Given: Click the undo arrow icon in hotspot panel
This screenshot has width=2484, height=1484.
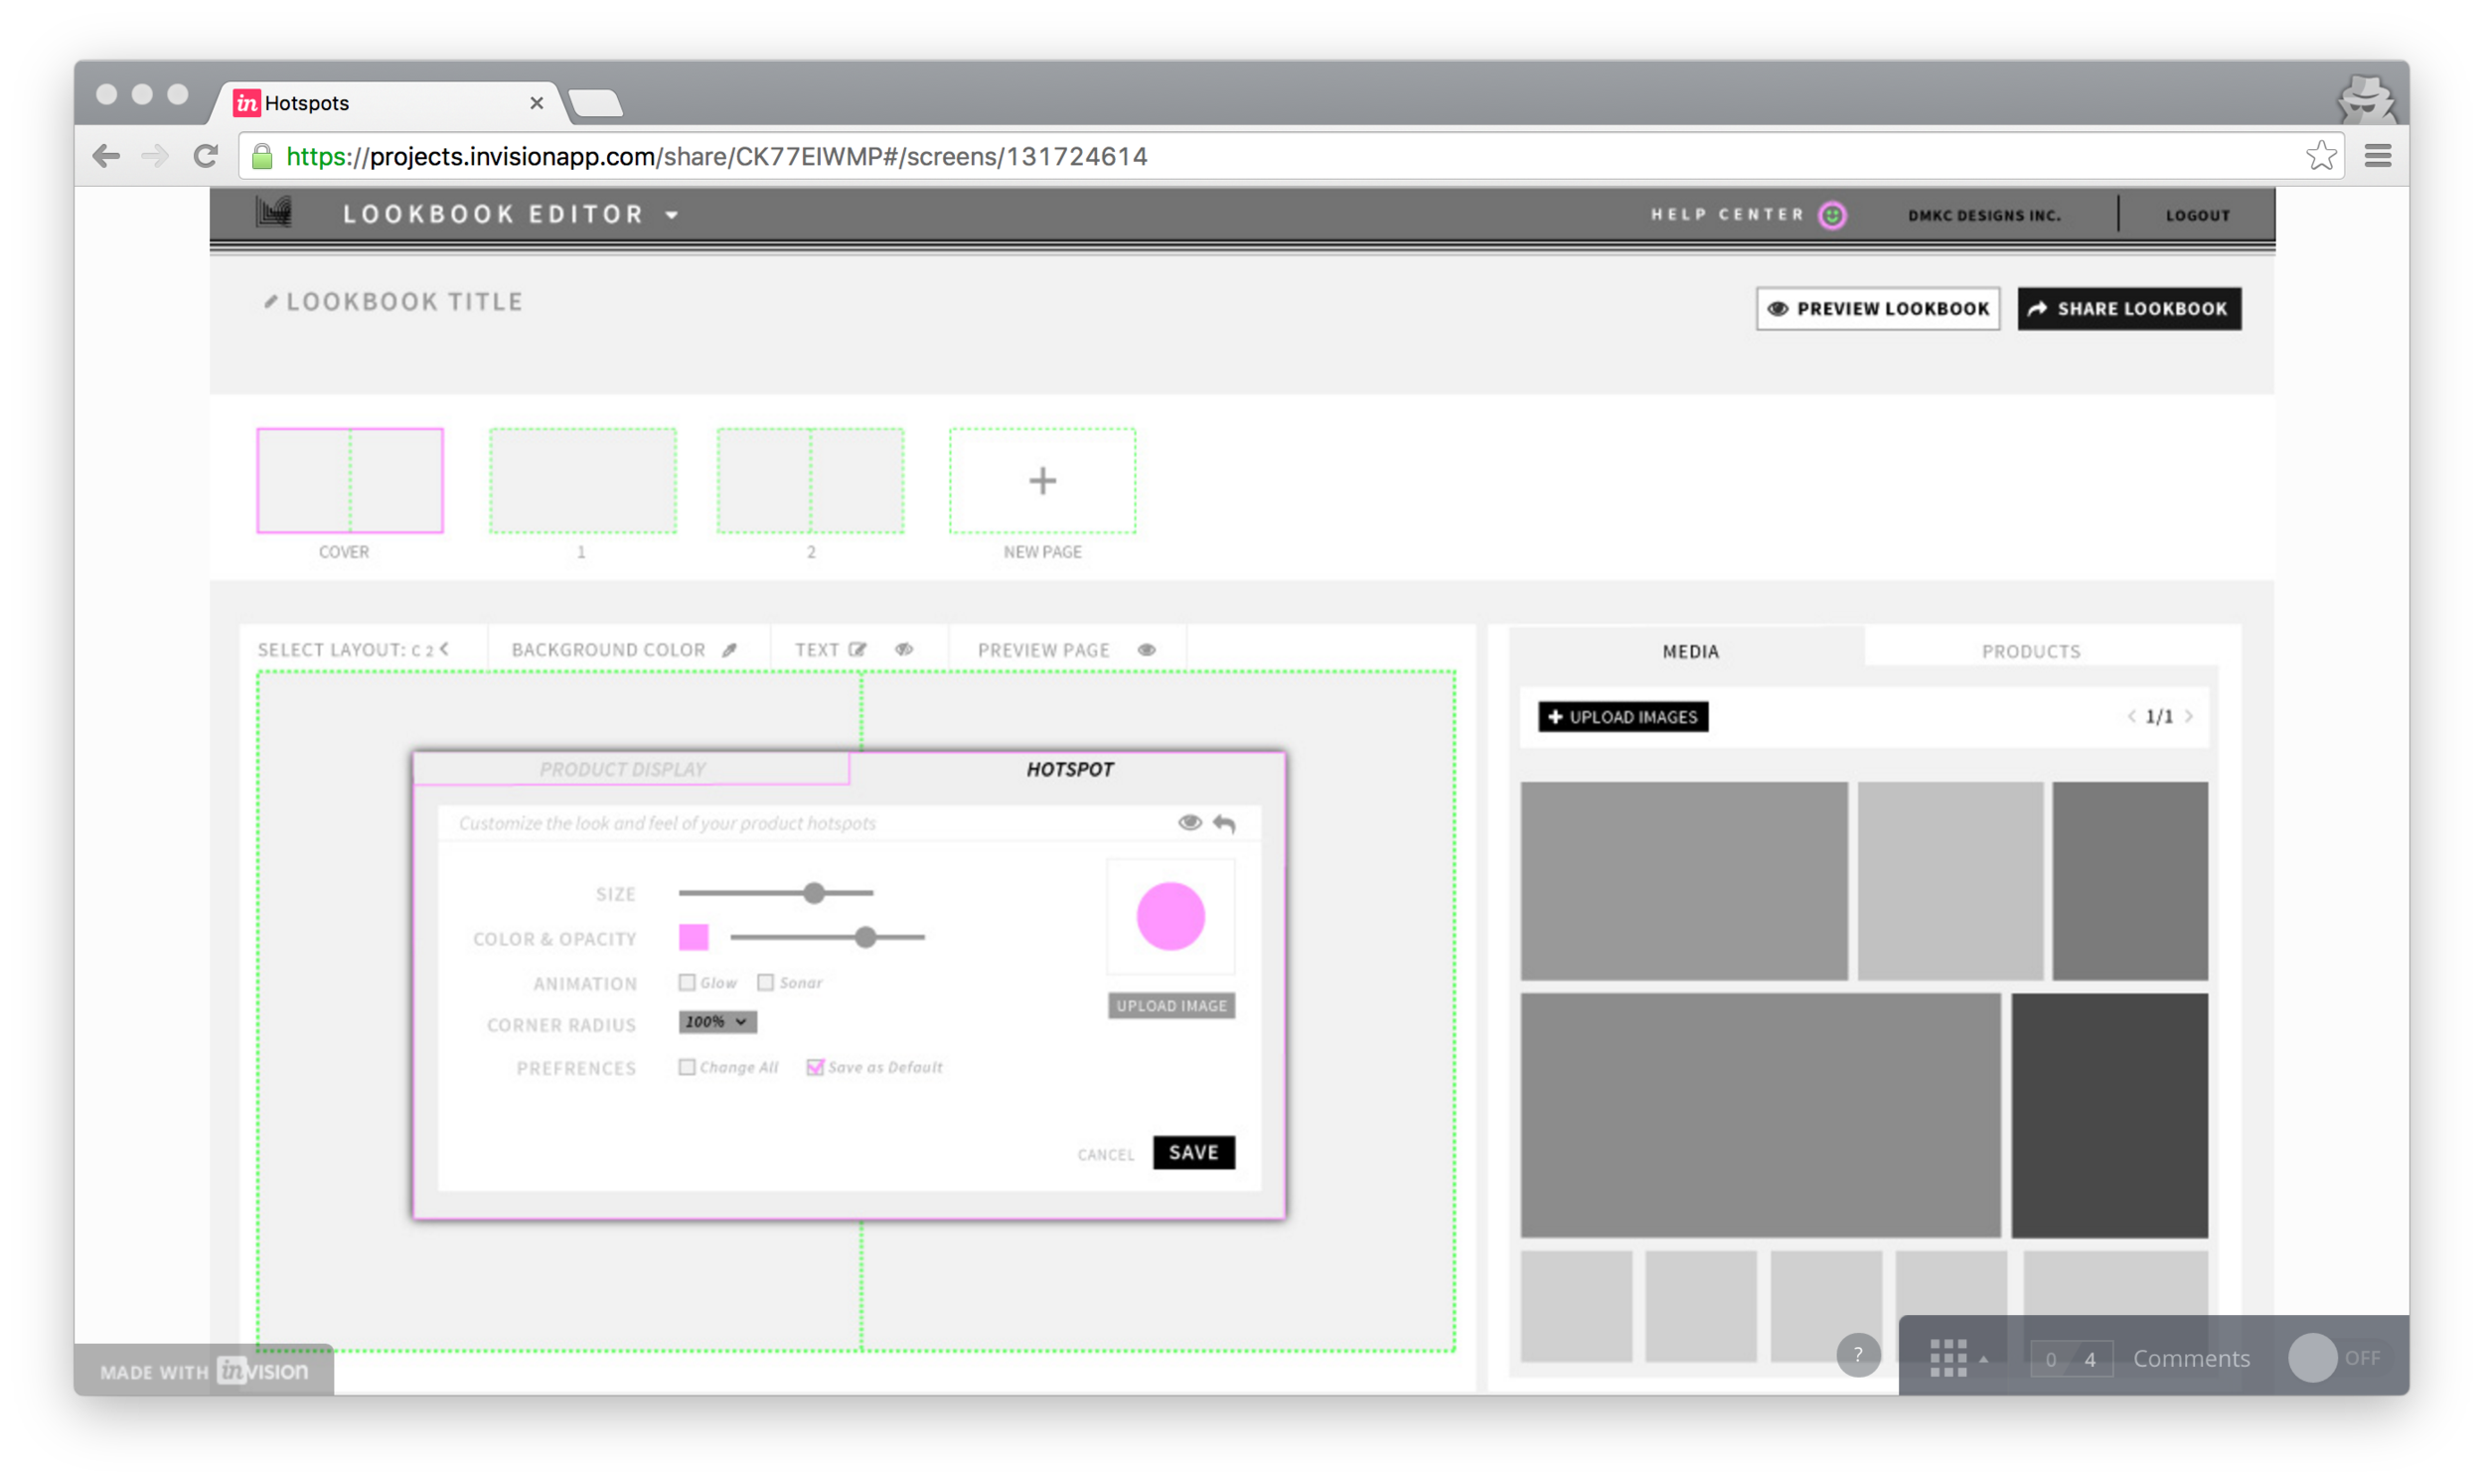Looking at the screenshot, I should (1224, 823).
